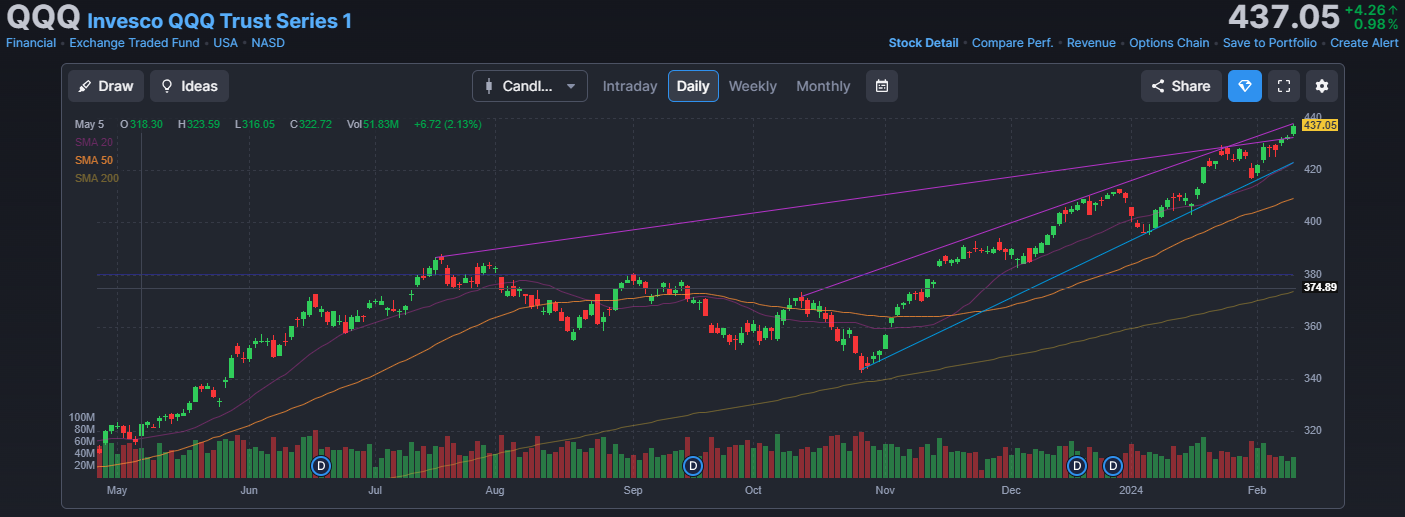Click the Financial sector link
1405x517 pixels.
31,43
